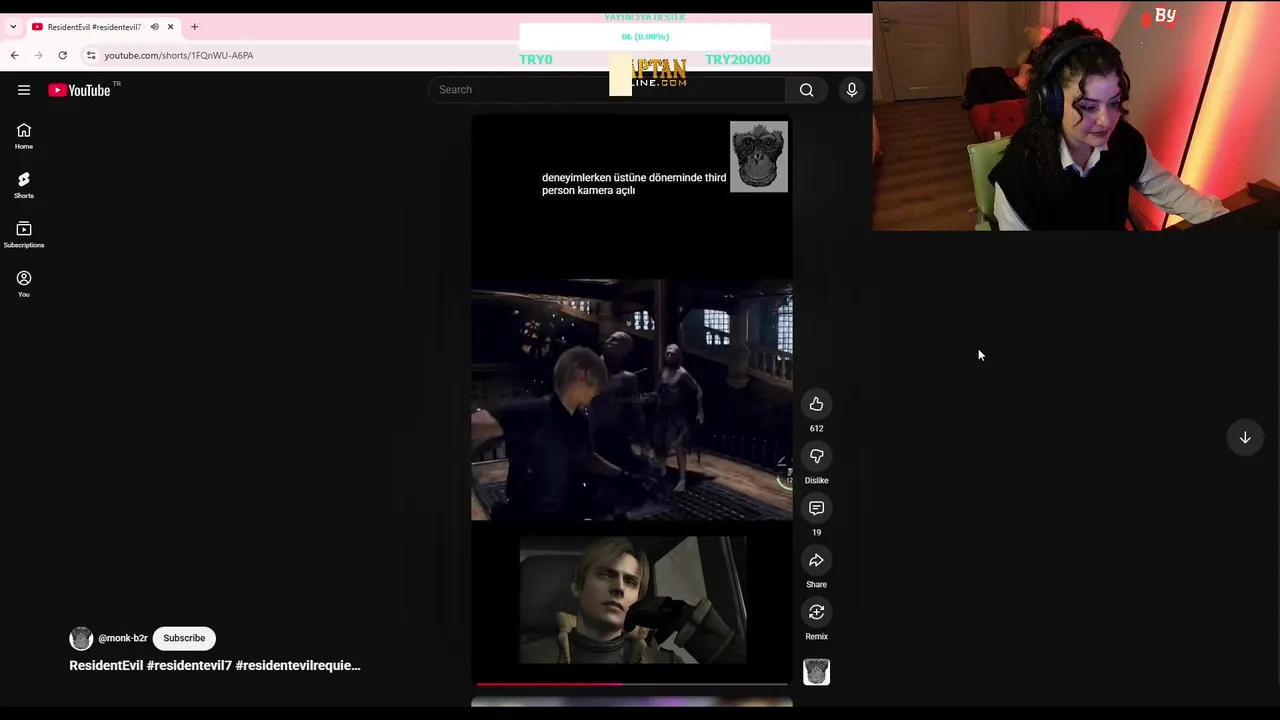Screen dimensions: 1280x720
Task: Like the Short with thumbs up
Action: coord(816,404)
